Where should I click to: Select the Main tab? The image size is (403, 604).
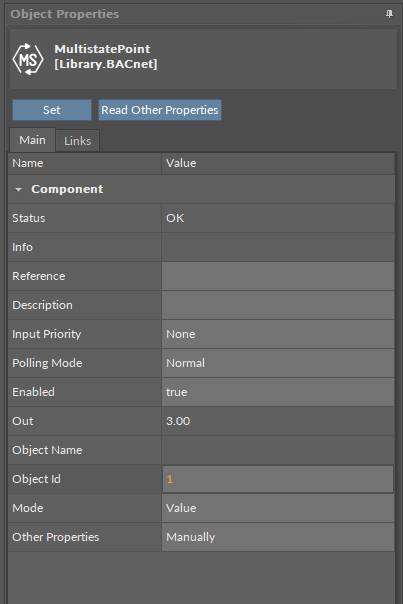pyautogui.click(x=32, y=140)
